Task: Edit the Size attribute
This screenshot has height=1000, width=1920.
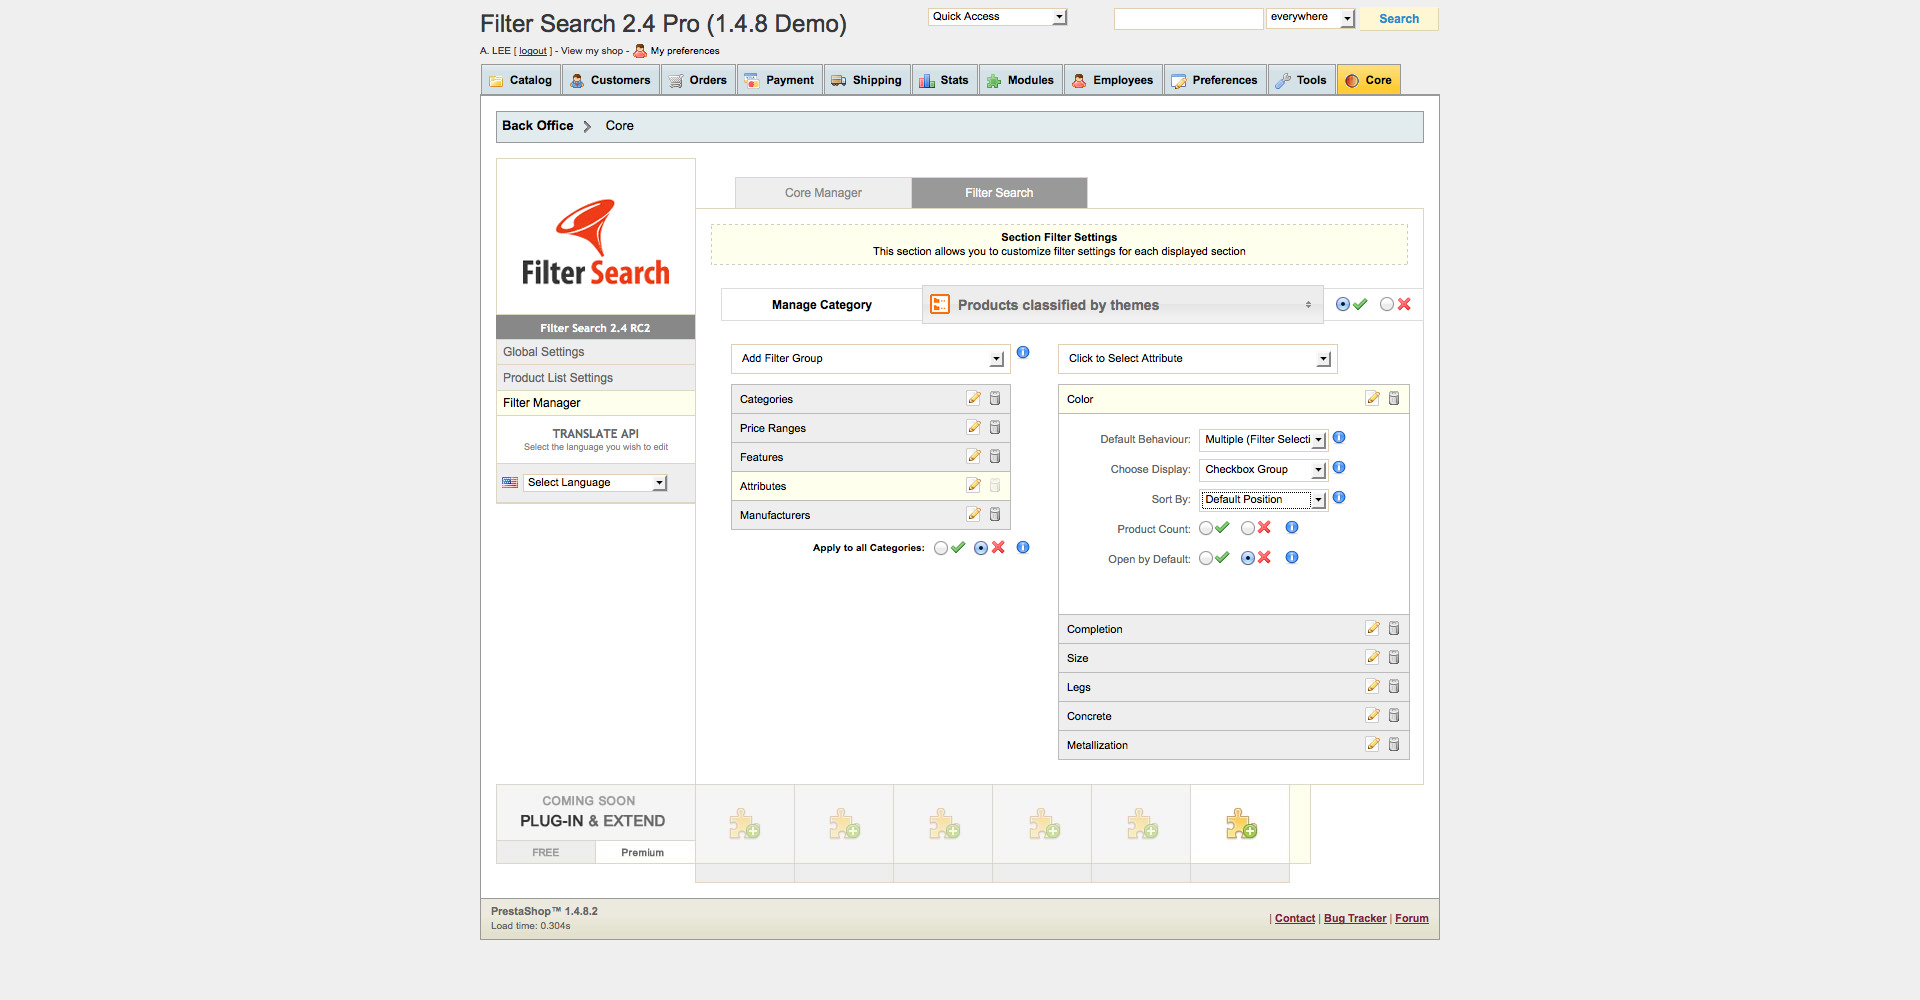Action: [1373, 657]
